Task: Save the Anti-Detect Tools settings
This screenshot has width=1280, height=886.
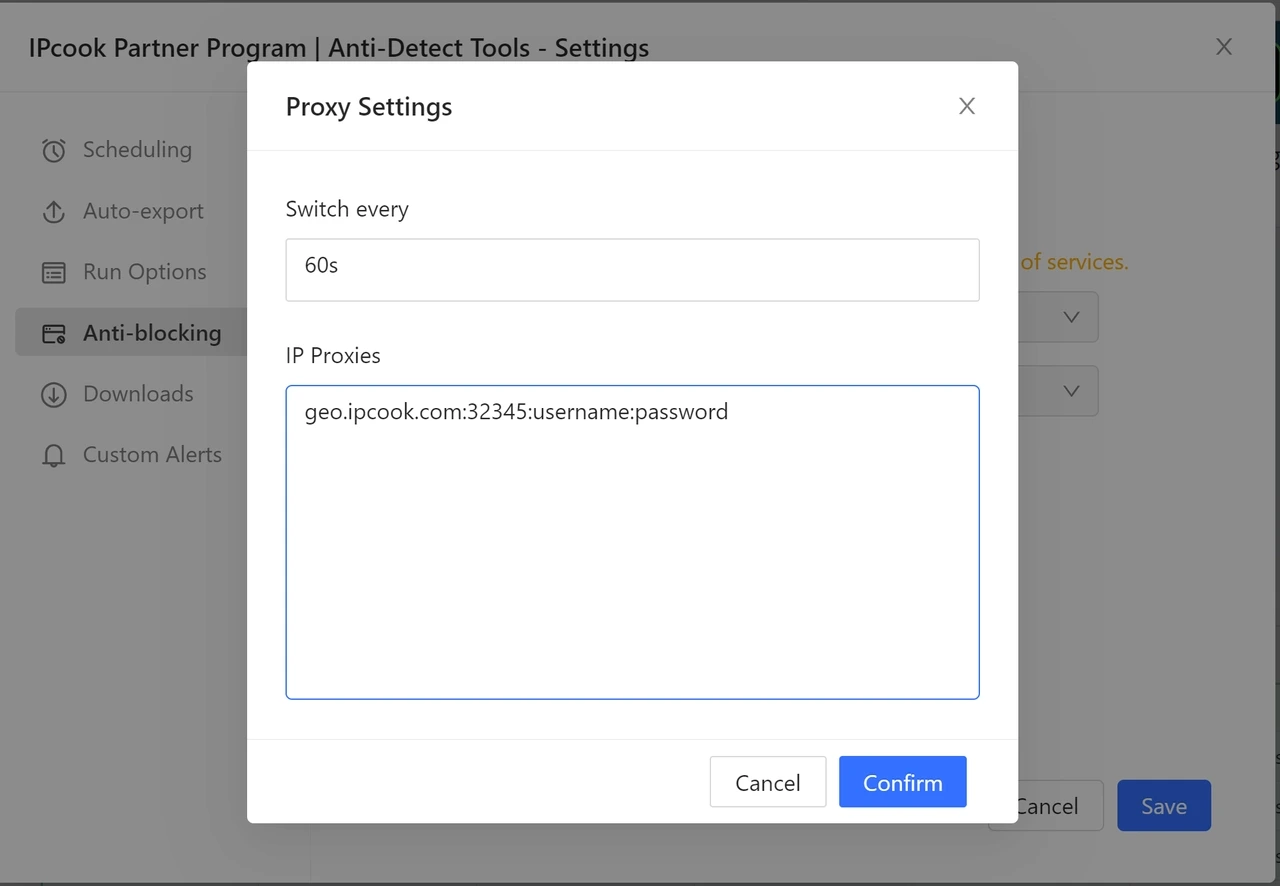Action: (1163, 805)
